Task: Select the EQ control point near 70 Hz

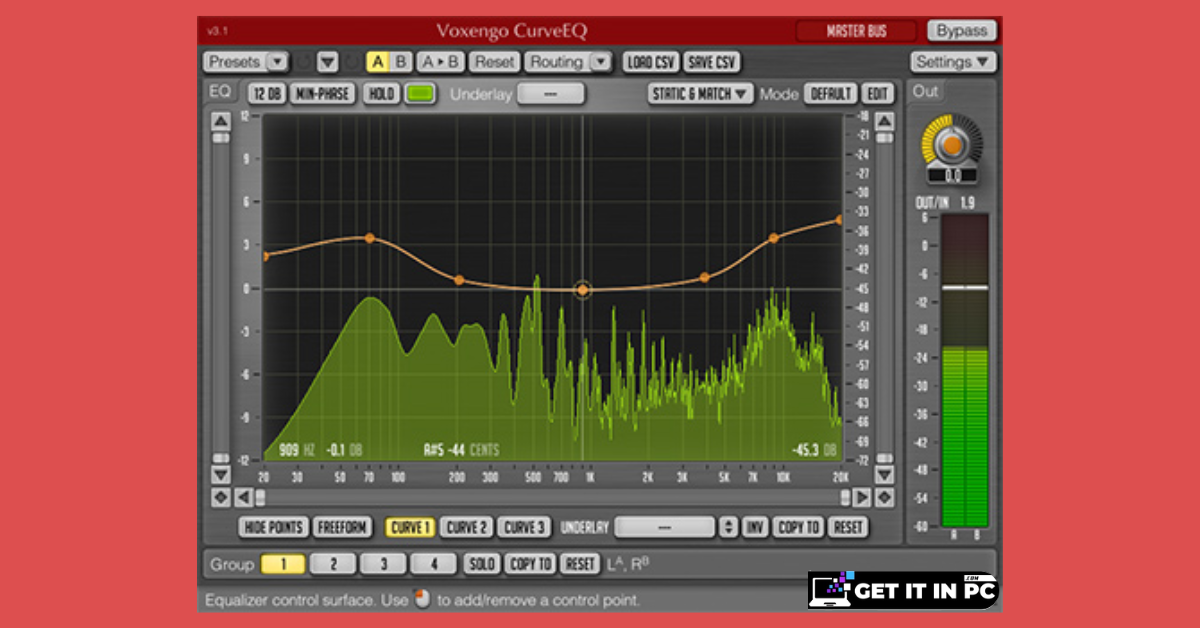Action: coord(370,238)
